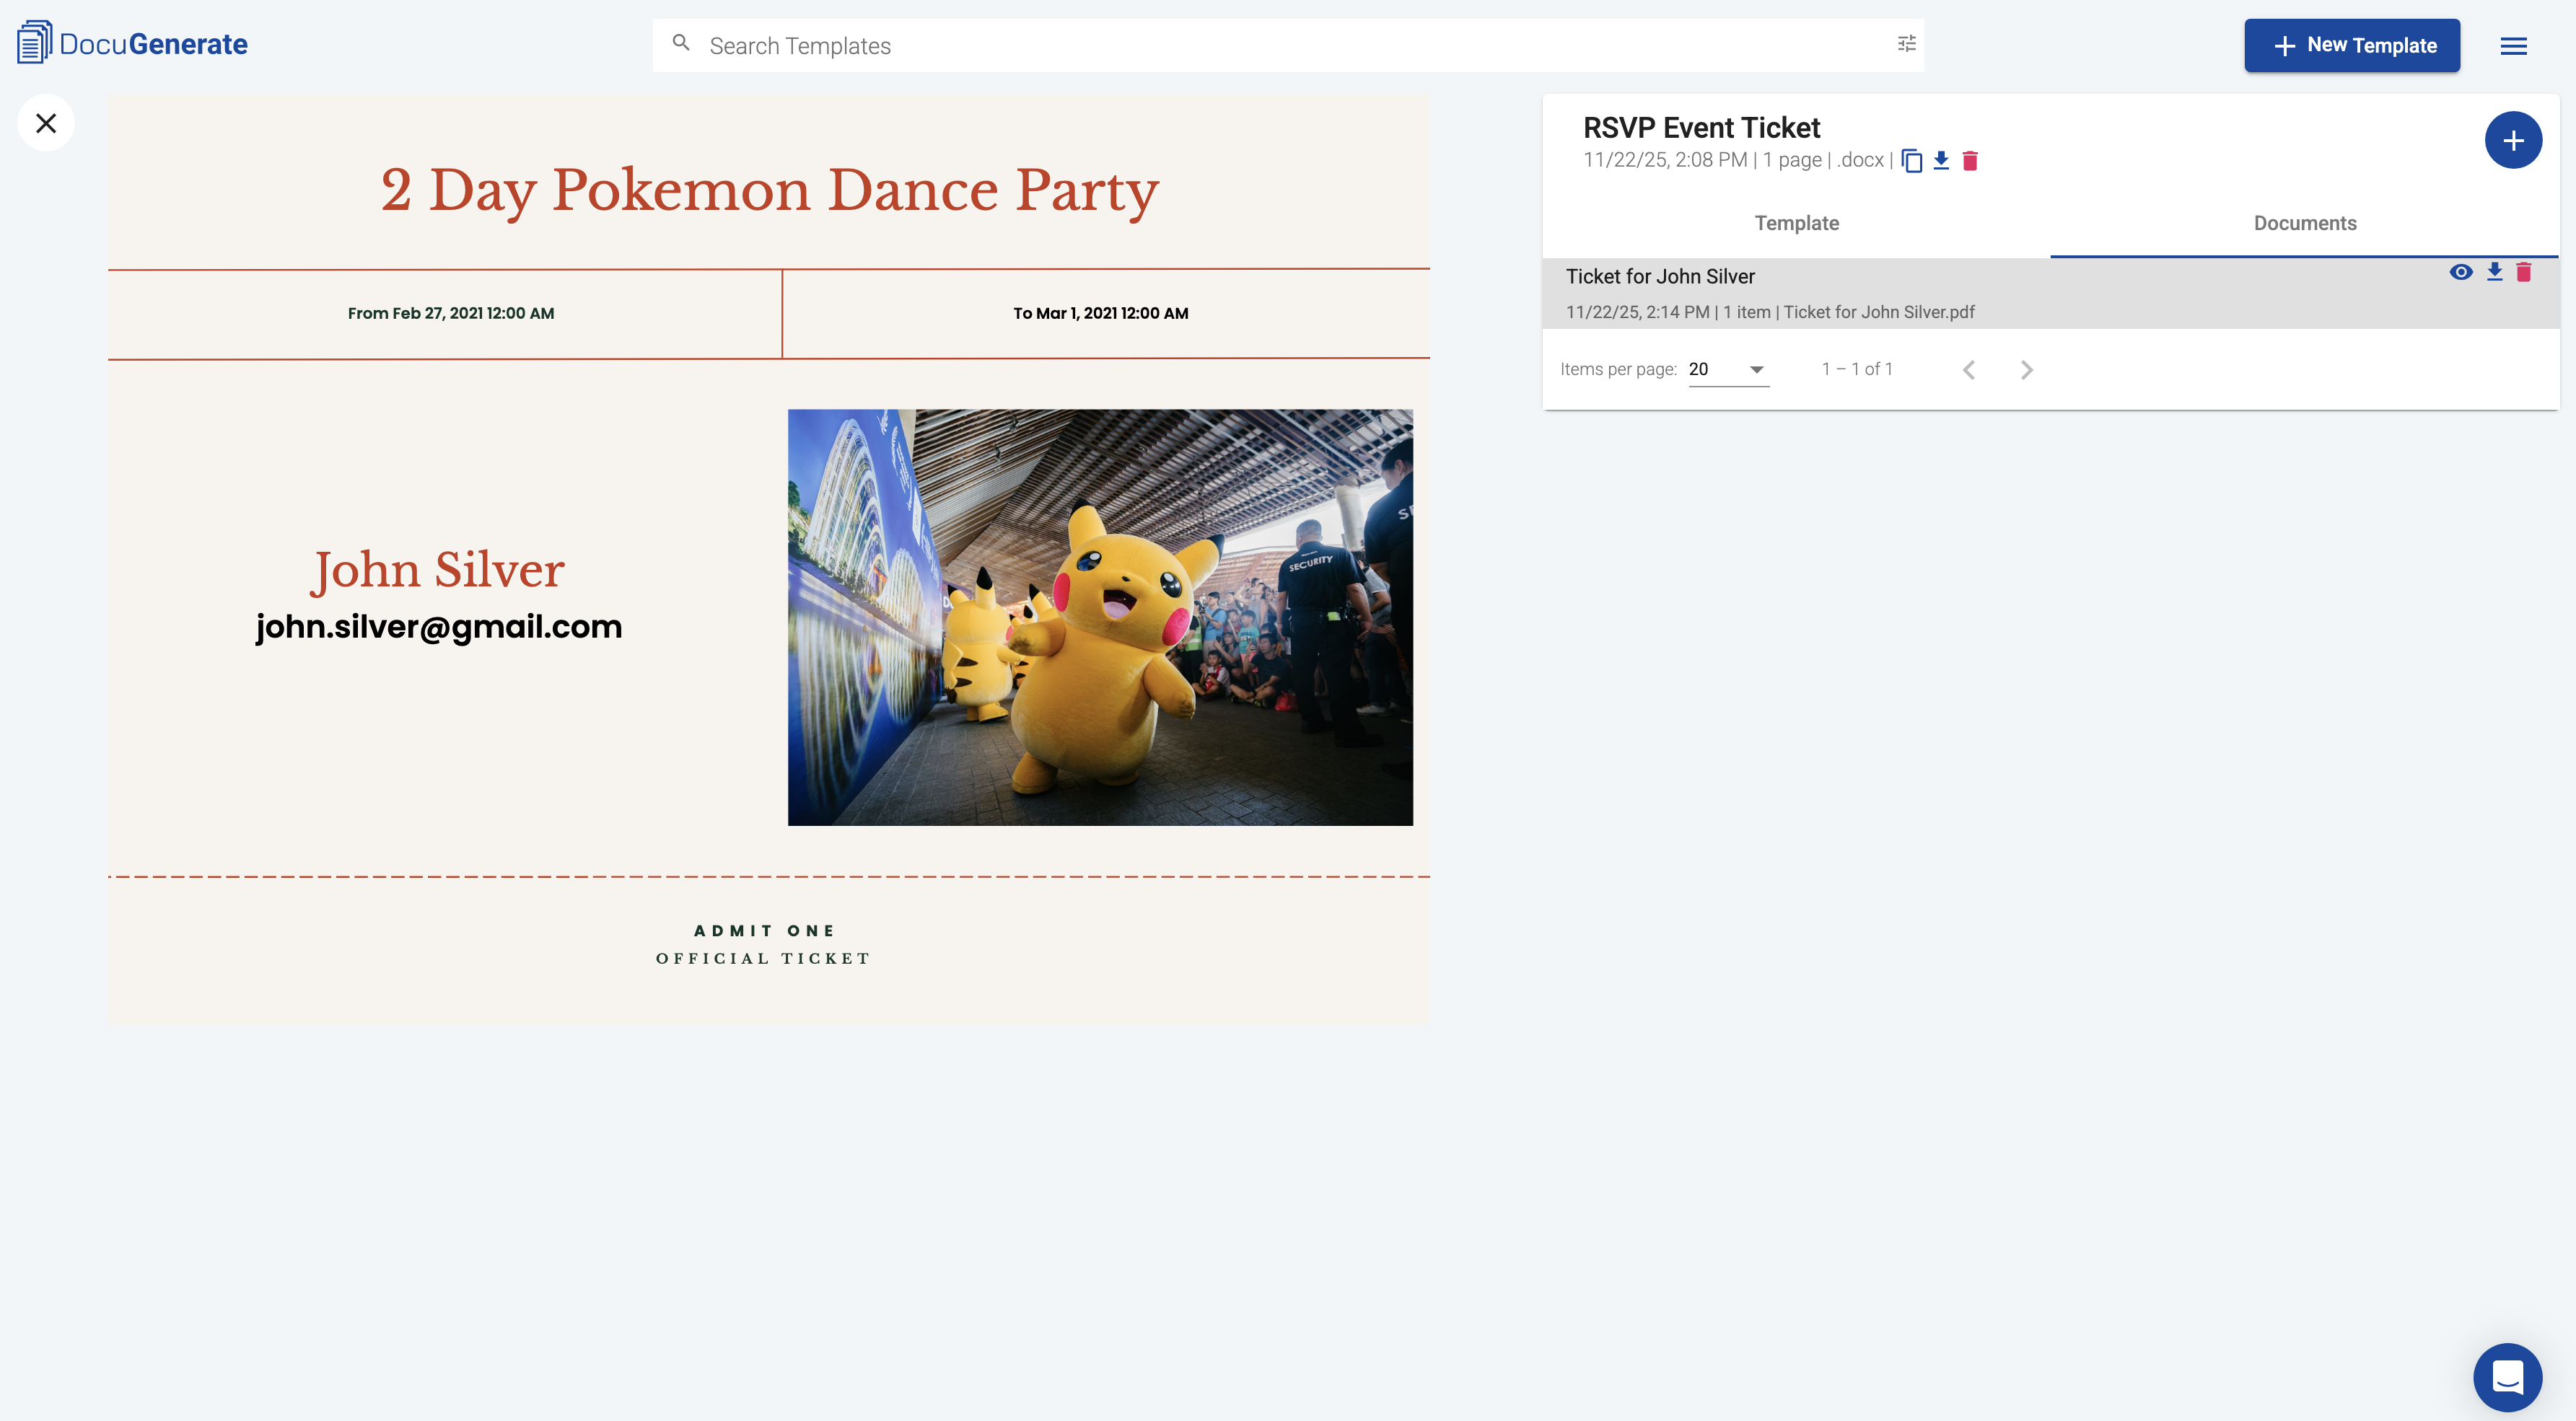Preview Ticket for John Silver with eye icon
2576x1421 pixels.
[2461, 272]
